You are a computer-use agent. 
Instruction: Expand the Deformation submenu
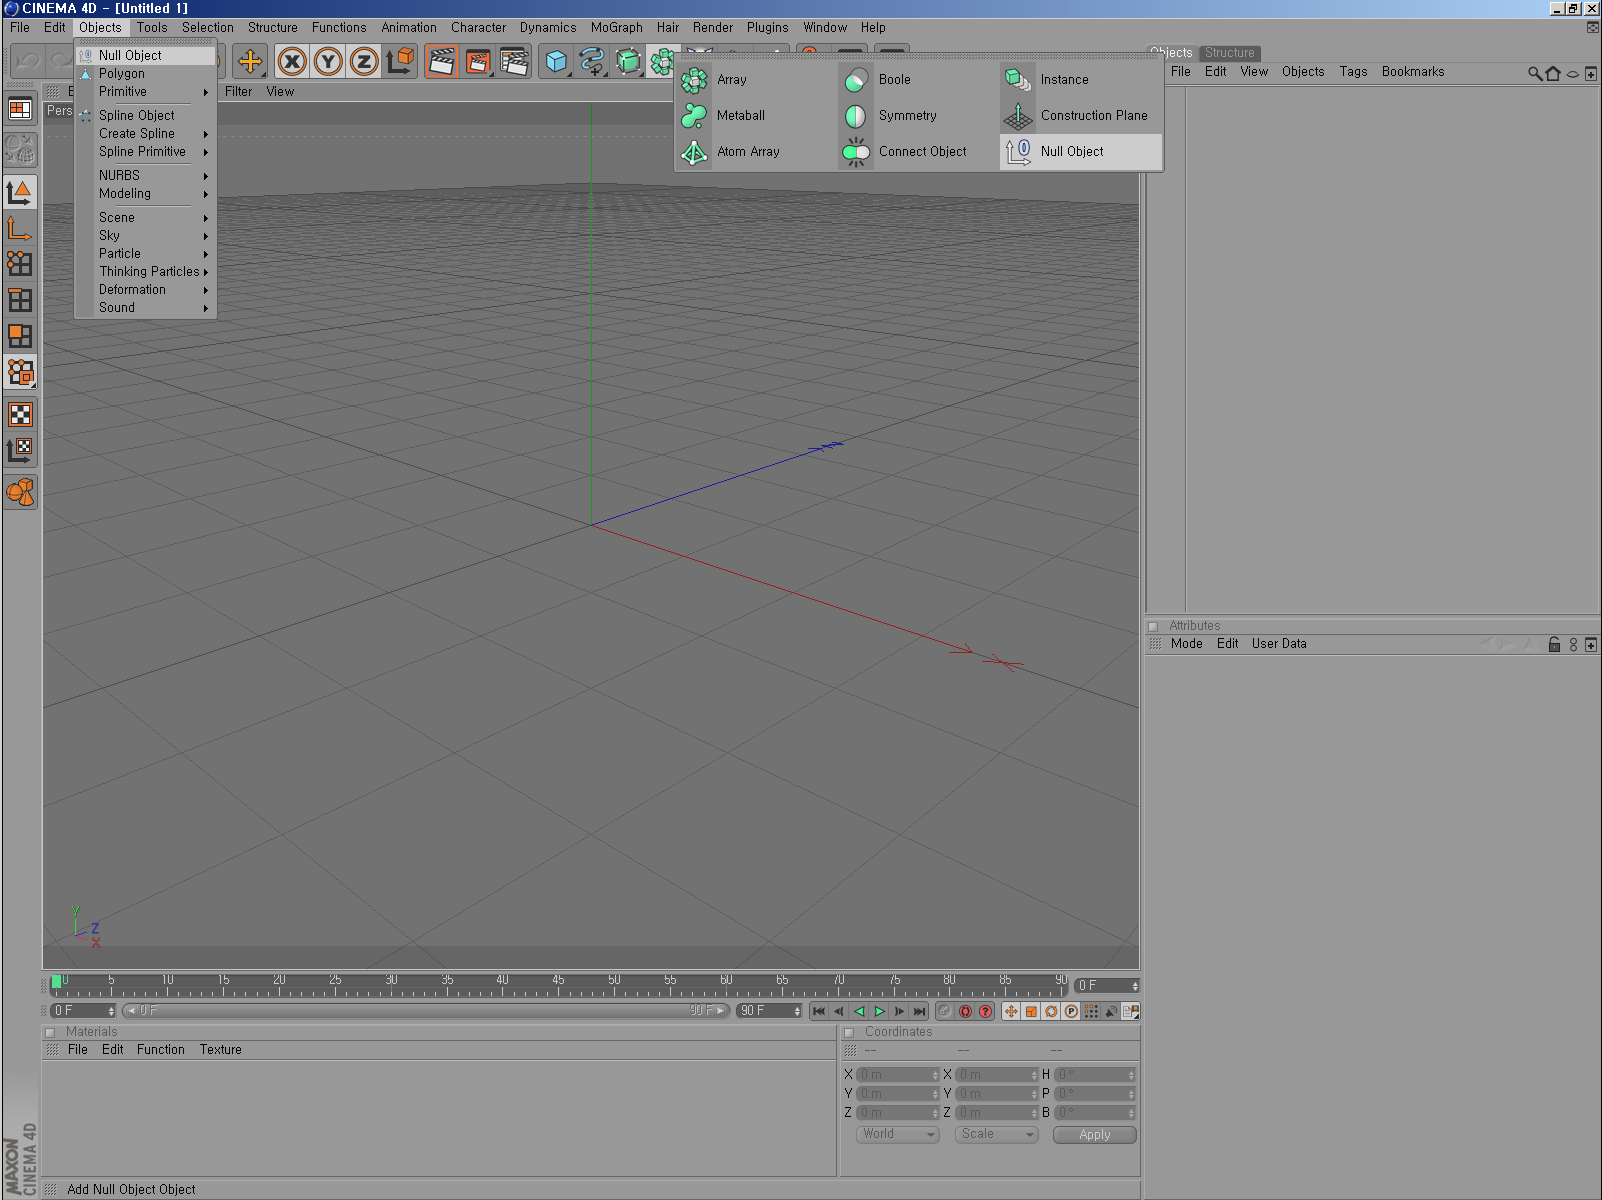145,290
